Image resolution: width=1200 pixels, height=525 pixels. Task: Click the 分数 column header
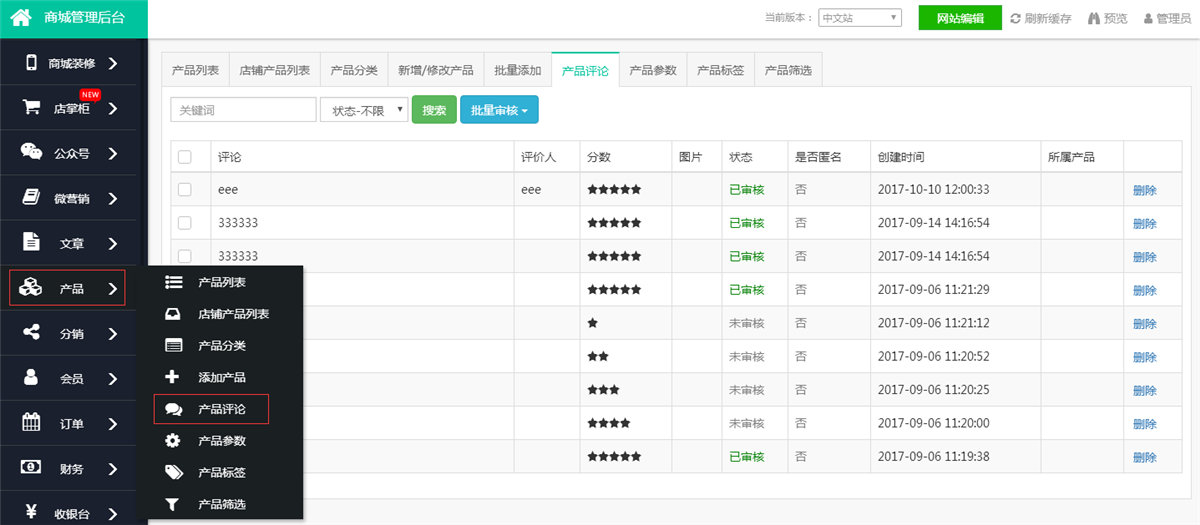point(599,157)
